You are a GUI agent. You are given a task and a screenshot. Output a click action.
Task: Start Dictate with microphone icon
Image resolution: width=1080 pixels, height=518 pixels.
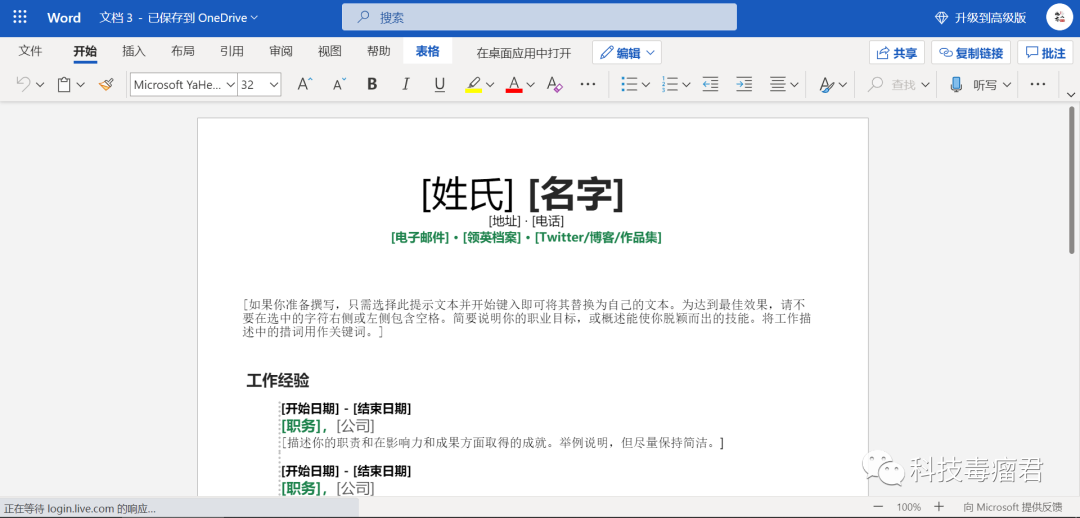(956, 84)
